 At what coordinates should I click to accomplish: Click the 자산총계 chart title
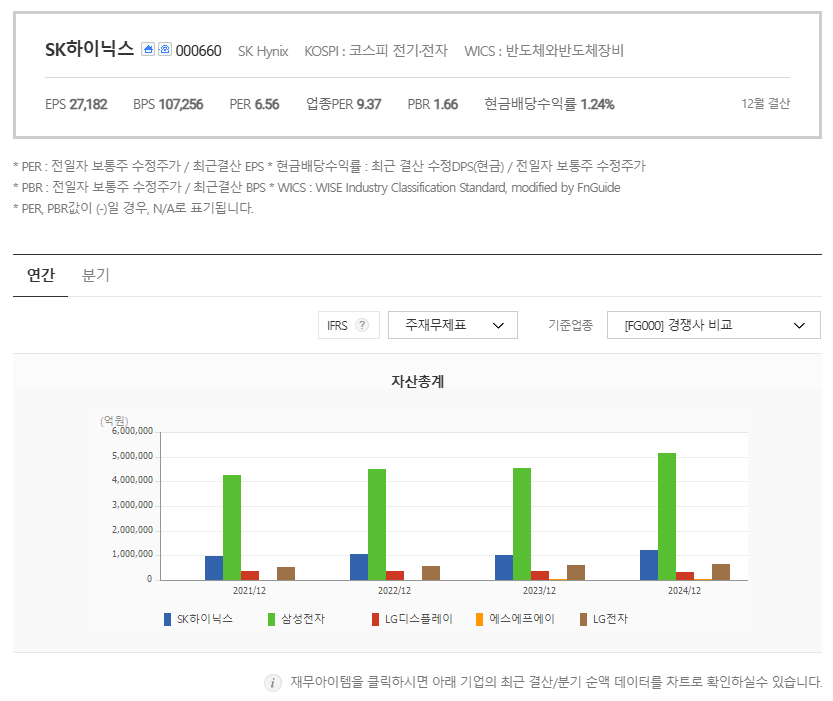[x=418, y=381]
